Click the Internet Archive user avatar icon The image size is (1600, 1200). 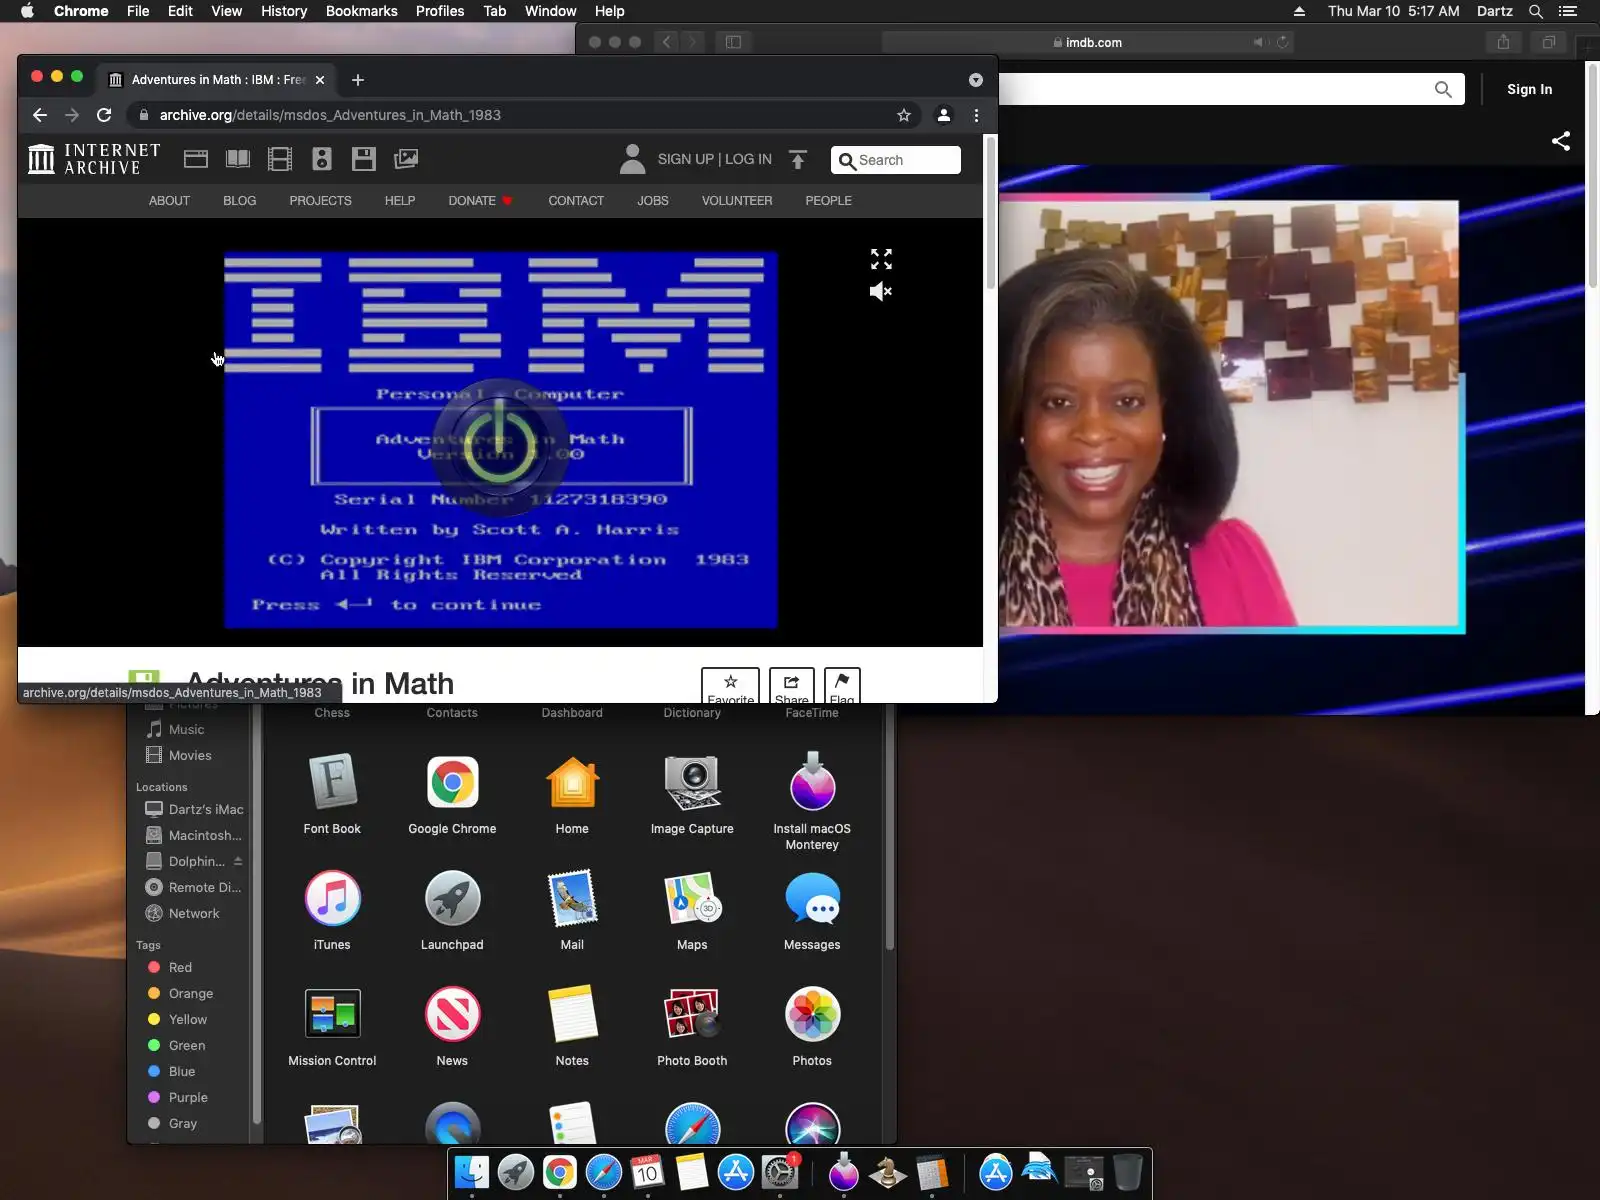(633, 159)
